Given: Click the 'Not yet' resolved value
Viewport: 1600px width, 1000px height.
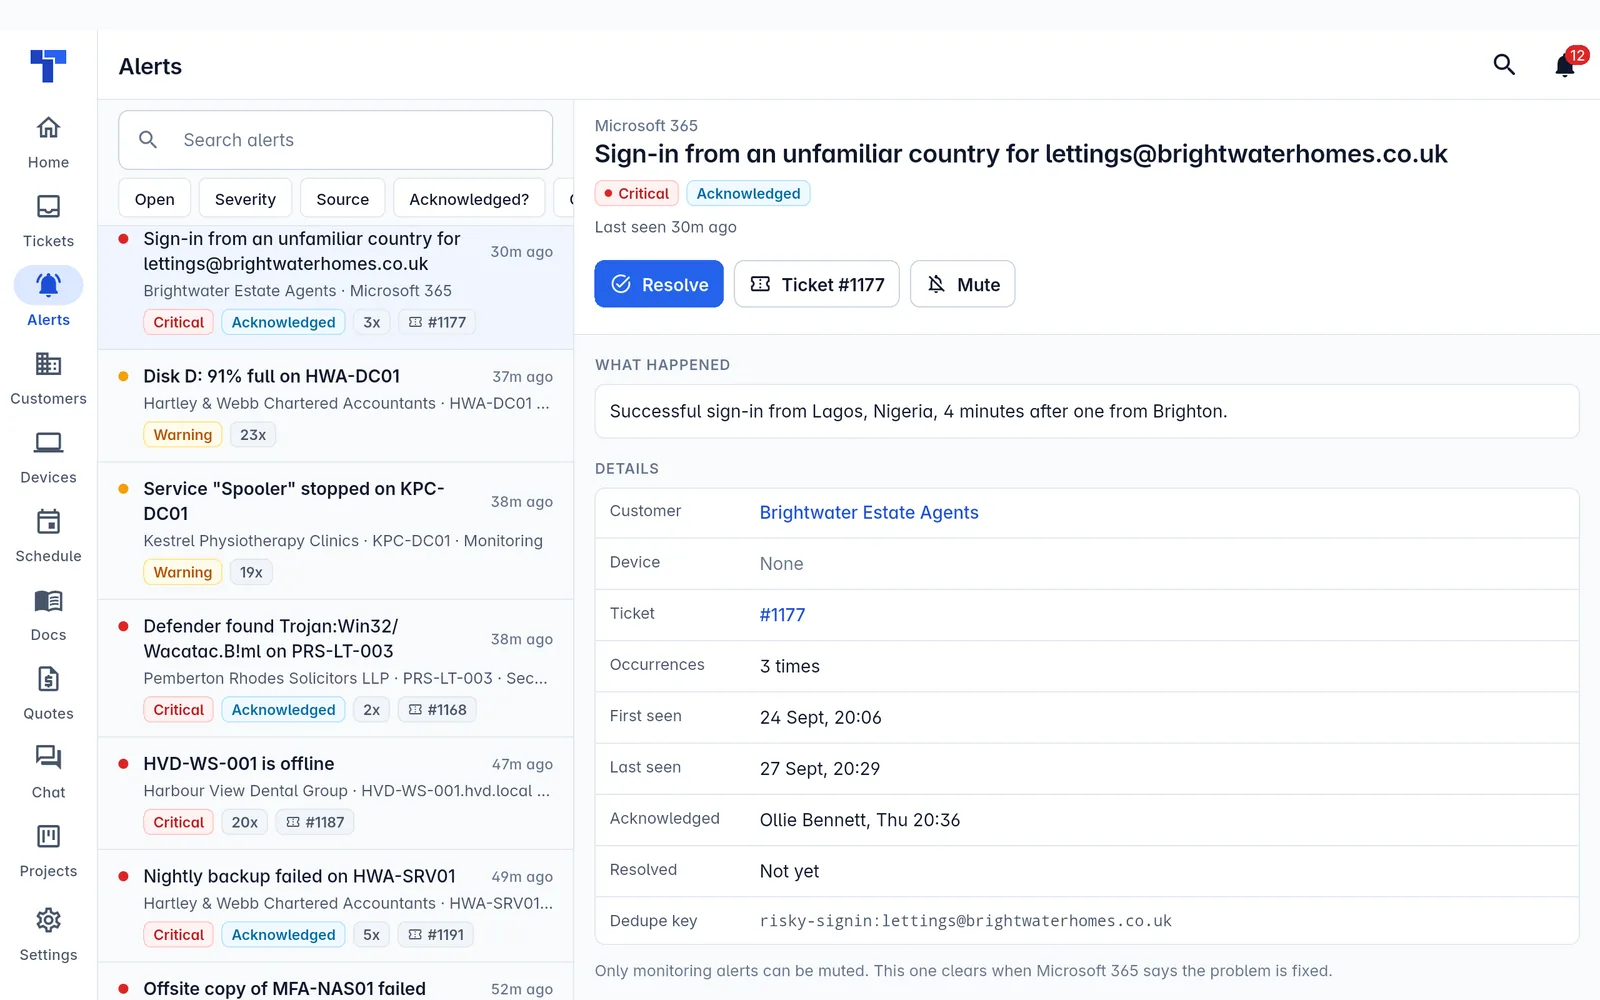Looking at the screenshot, I should coord(789,871).
